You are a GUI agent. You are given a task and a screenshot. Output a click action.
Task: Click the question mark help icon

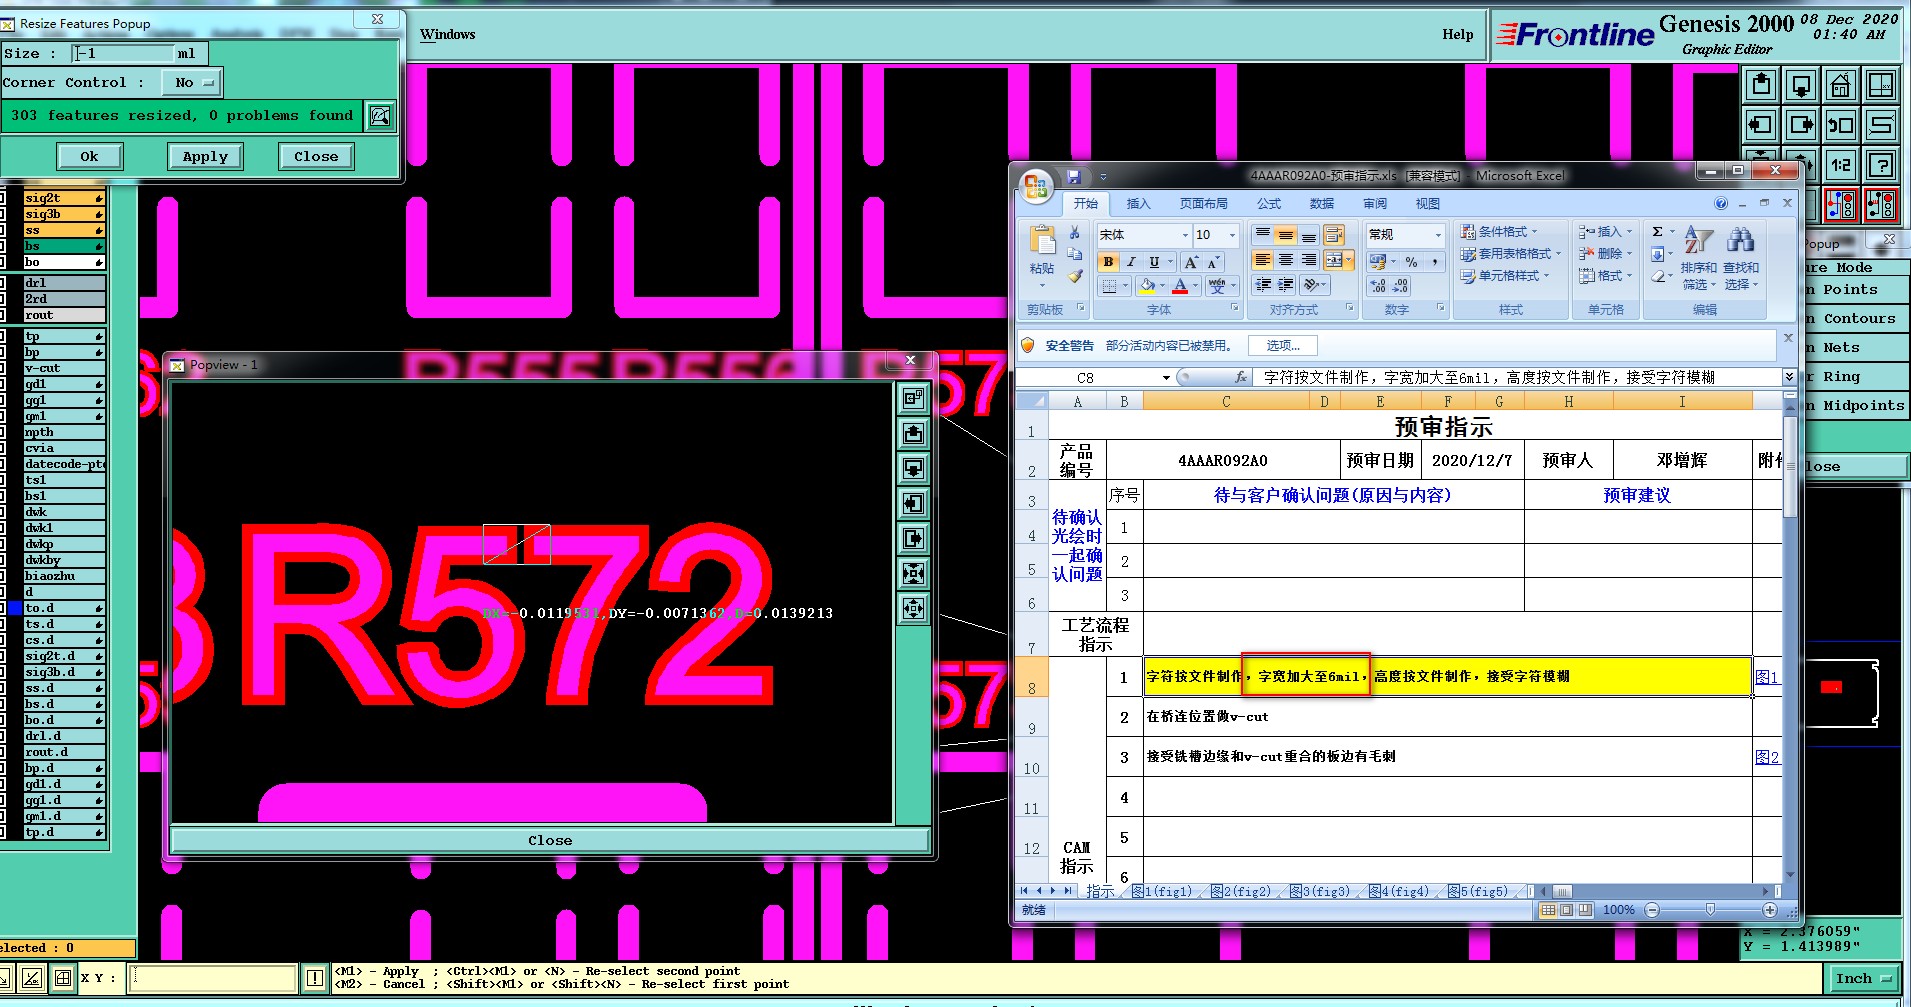click(1881, 165)
